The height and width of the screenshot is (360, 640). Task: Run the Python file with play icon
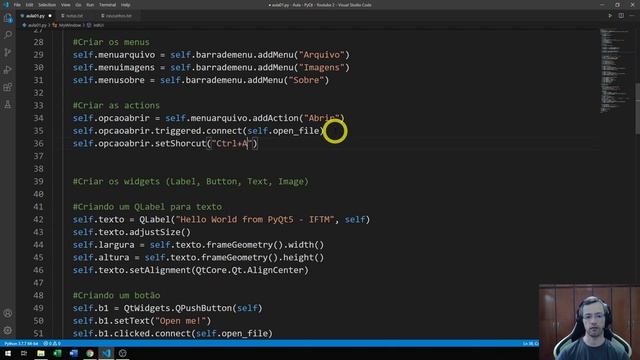pos(610,16)
